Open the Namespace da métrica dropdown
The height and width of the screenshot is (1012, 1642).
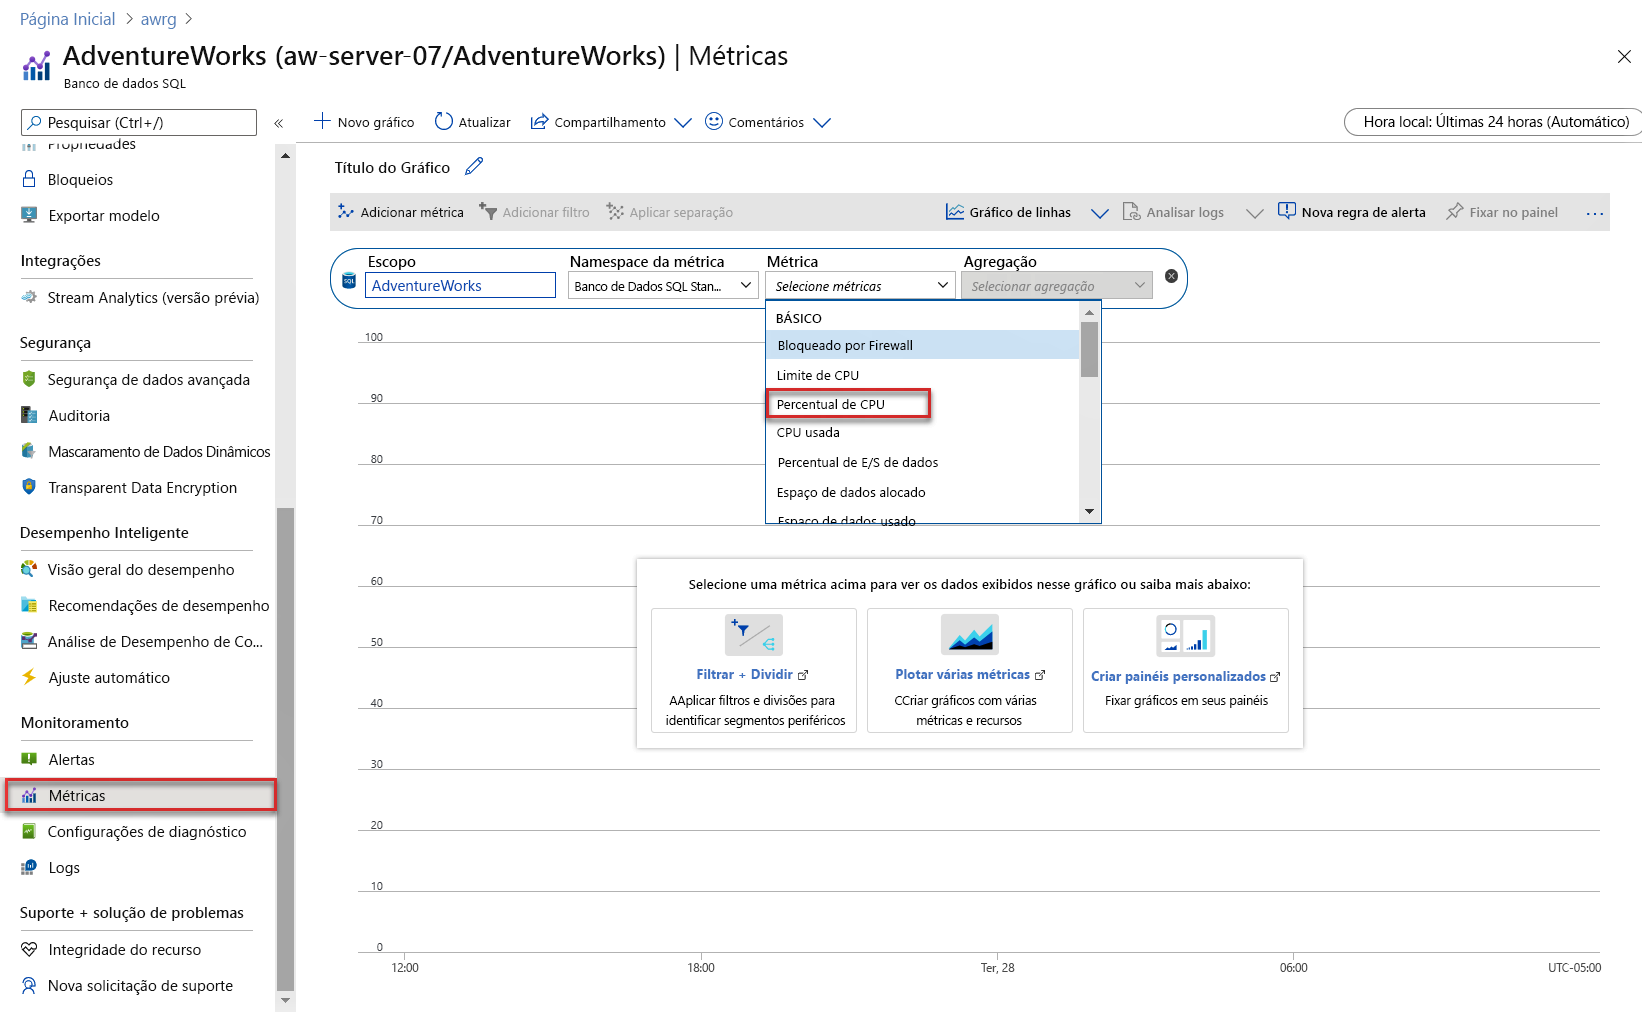point(663,286)
